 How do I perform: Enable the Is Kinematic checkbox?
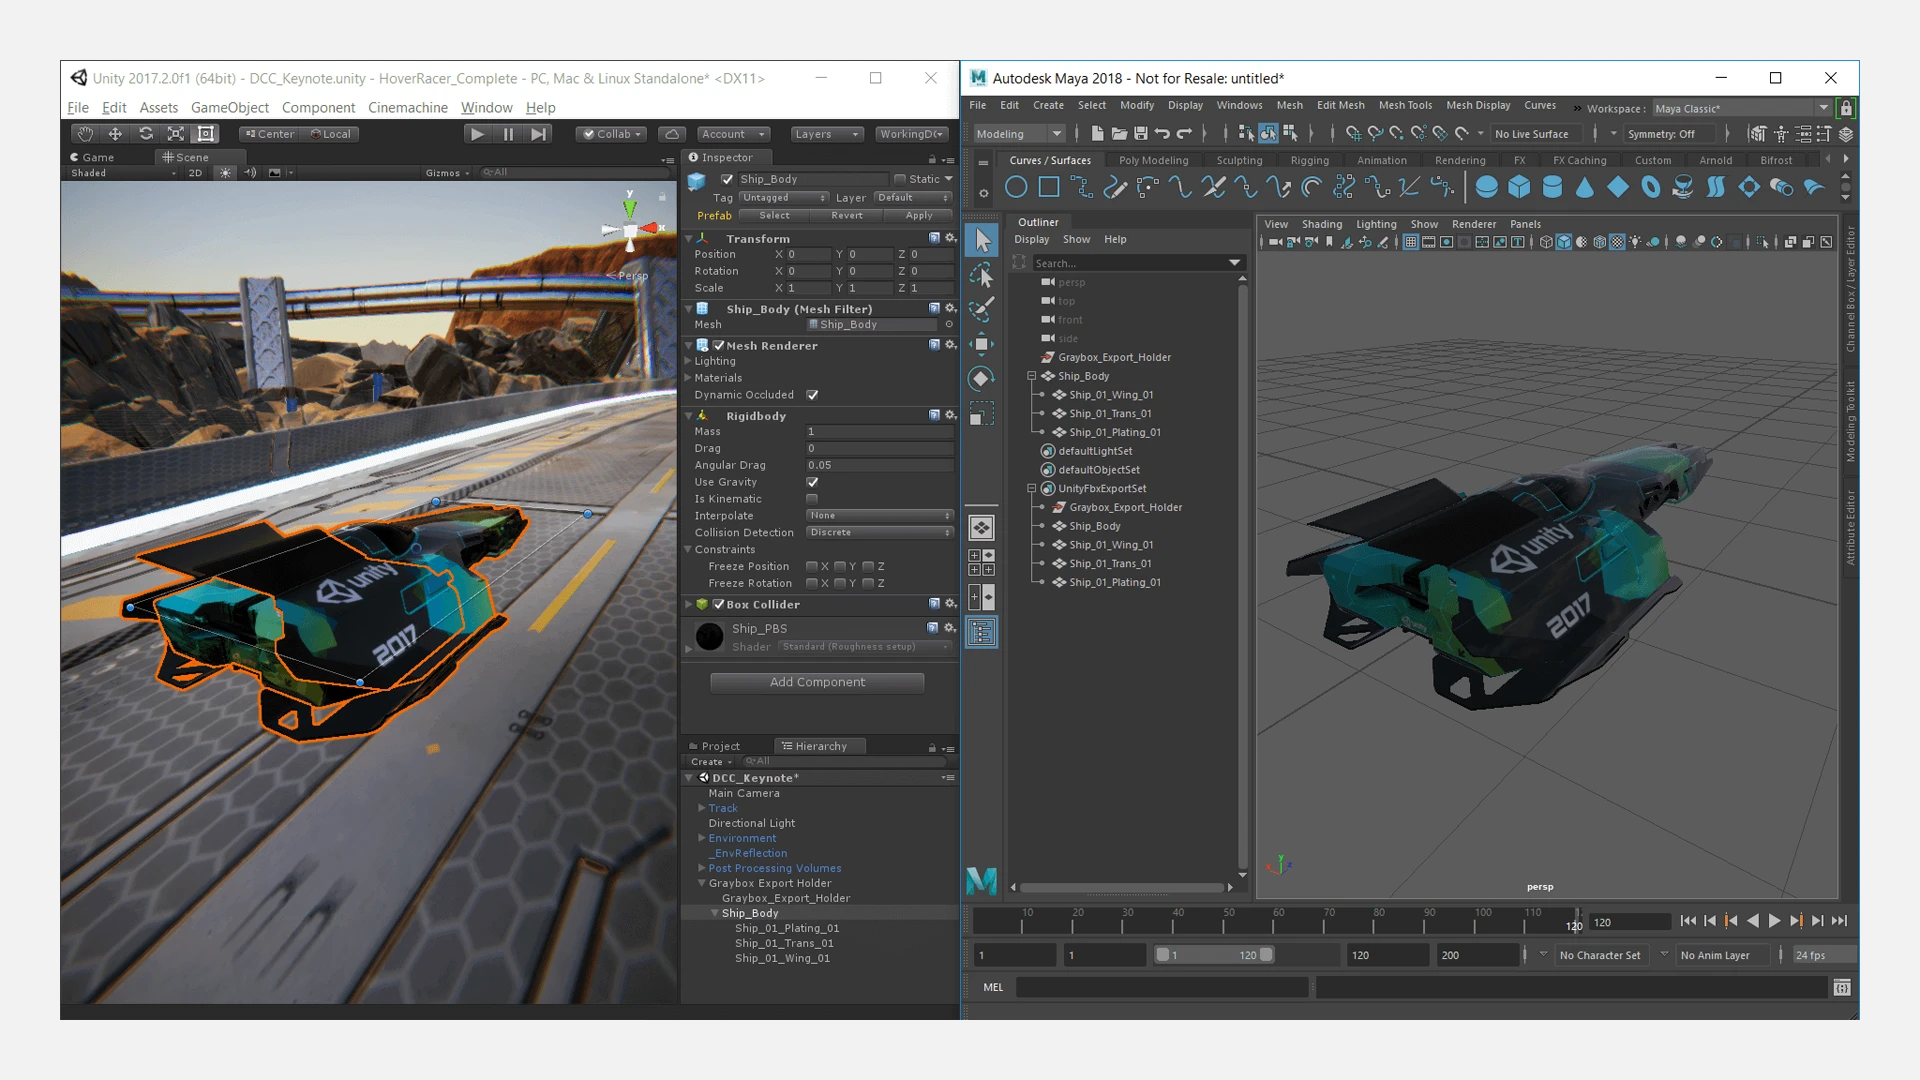point(812,499)
